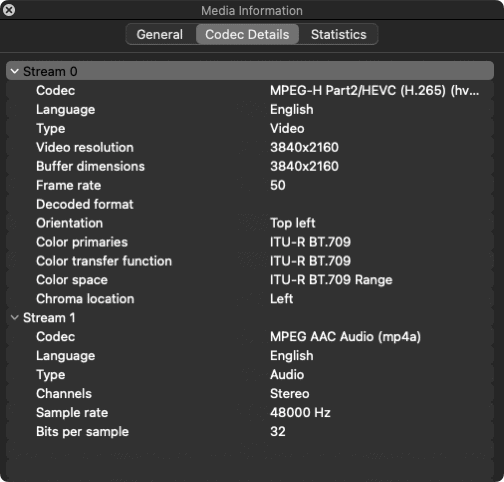Viewport: 504px width, 482px height.
Task: Select the Sample rate row
Action: pos(250,412)
